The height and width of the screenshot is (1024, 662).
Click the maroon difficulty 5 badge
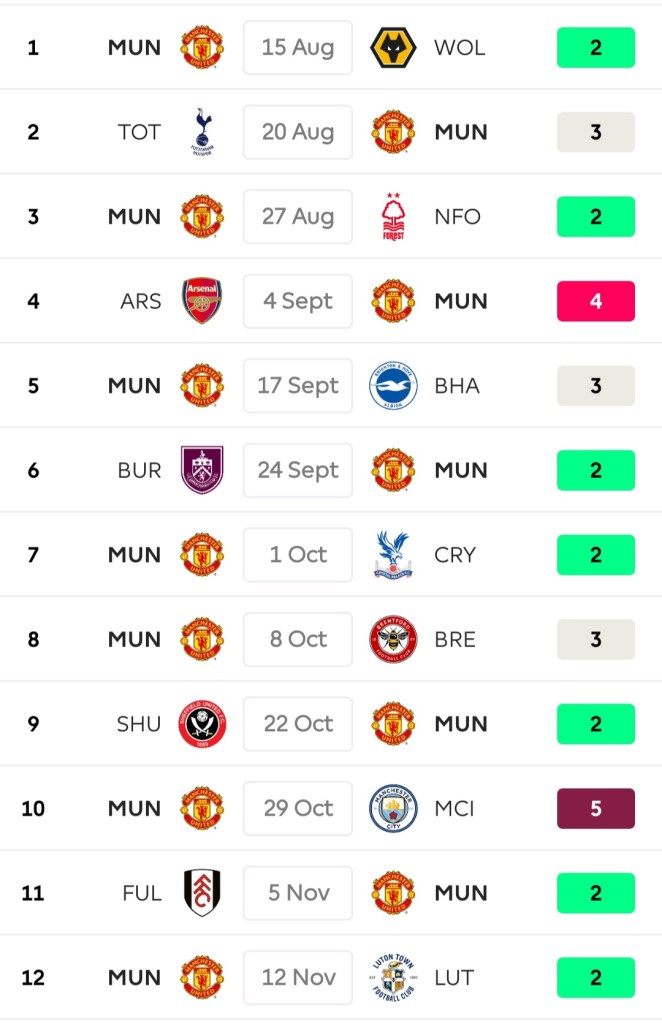pos(596,808)
